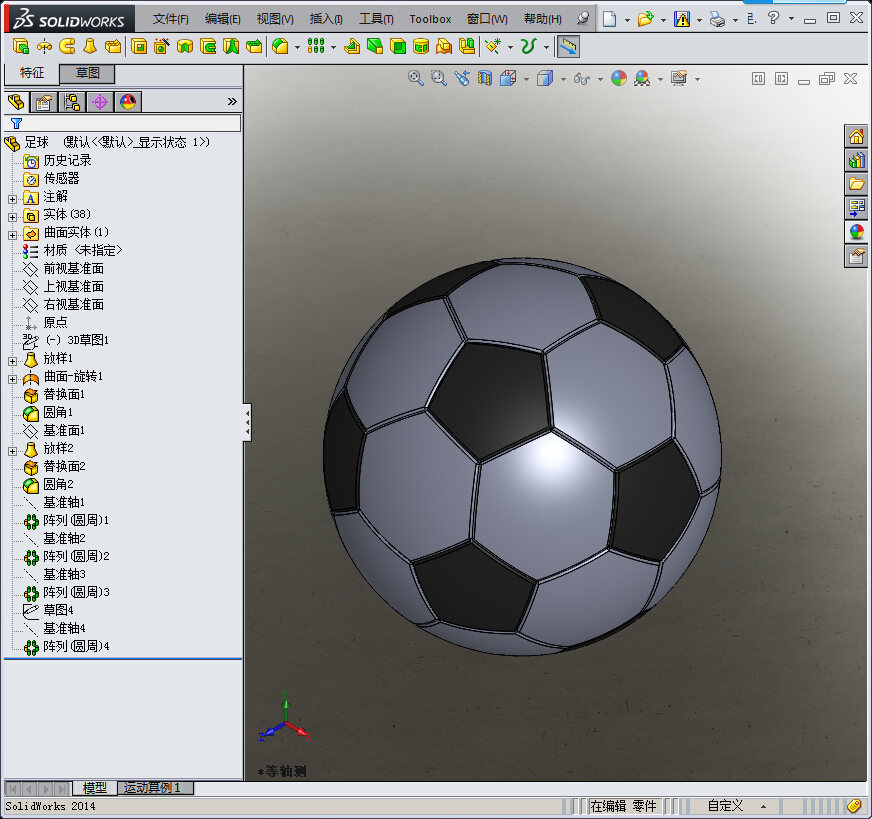Open the 插入(I) menu

point(326,19)
